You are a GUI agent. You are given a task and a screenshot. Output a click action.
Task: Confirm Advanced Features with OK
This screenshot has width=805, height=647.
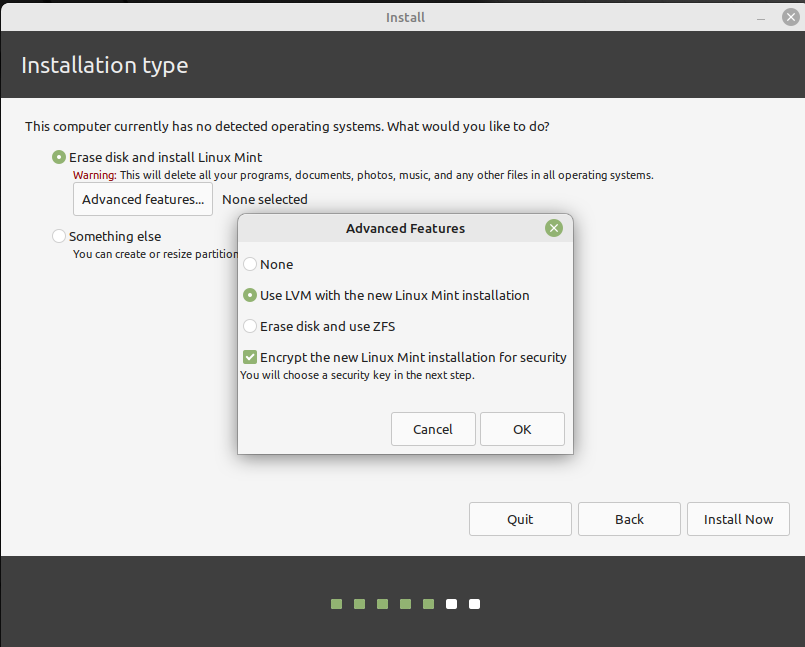522,429
